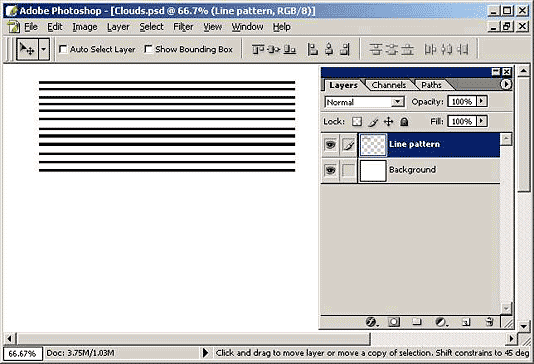This screenshot has height=364, width=534.
Task: Toggle Lock position icon
Action: tap(389, 122)
